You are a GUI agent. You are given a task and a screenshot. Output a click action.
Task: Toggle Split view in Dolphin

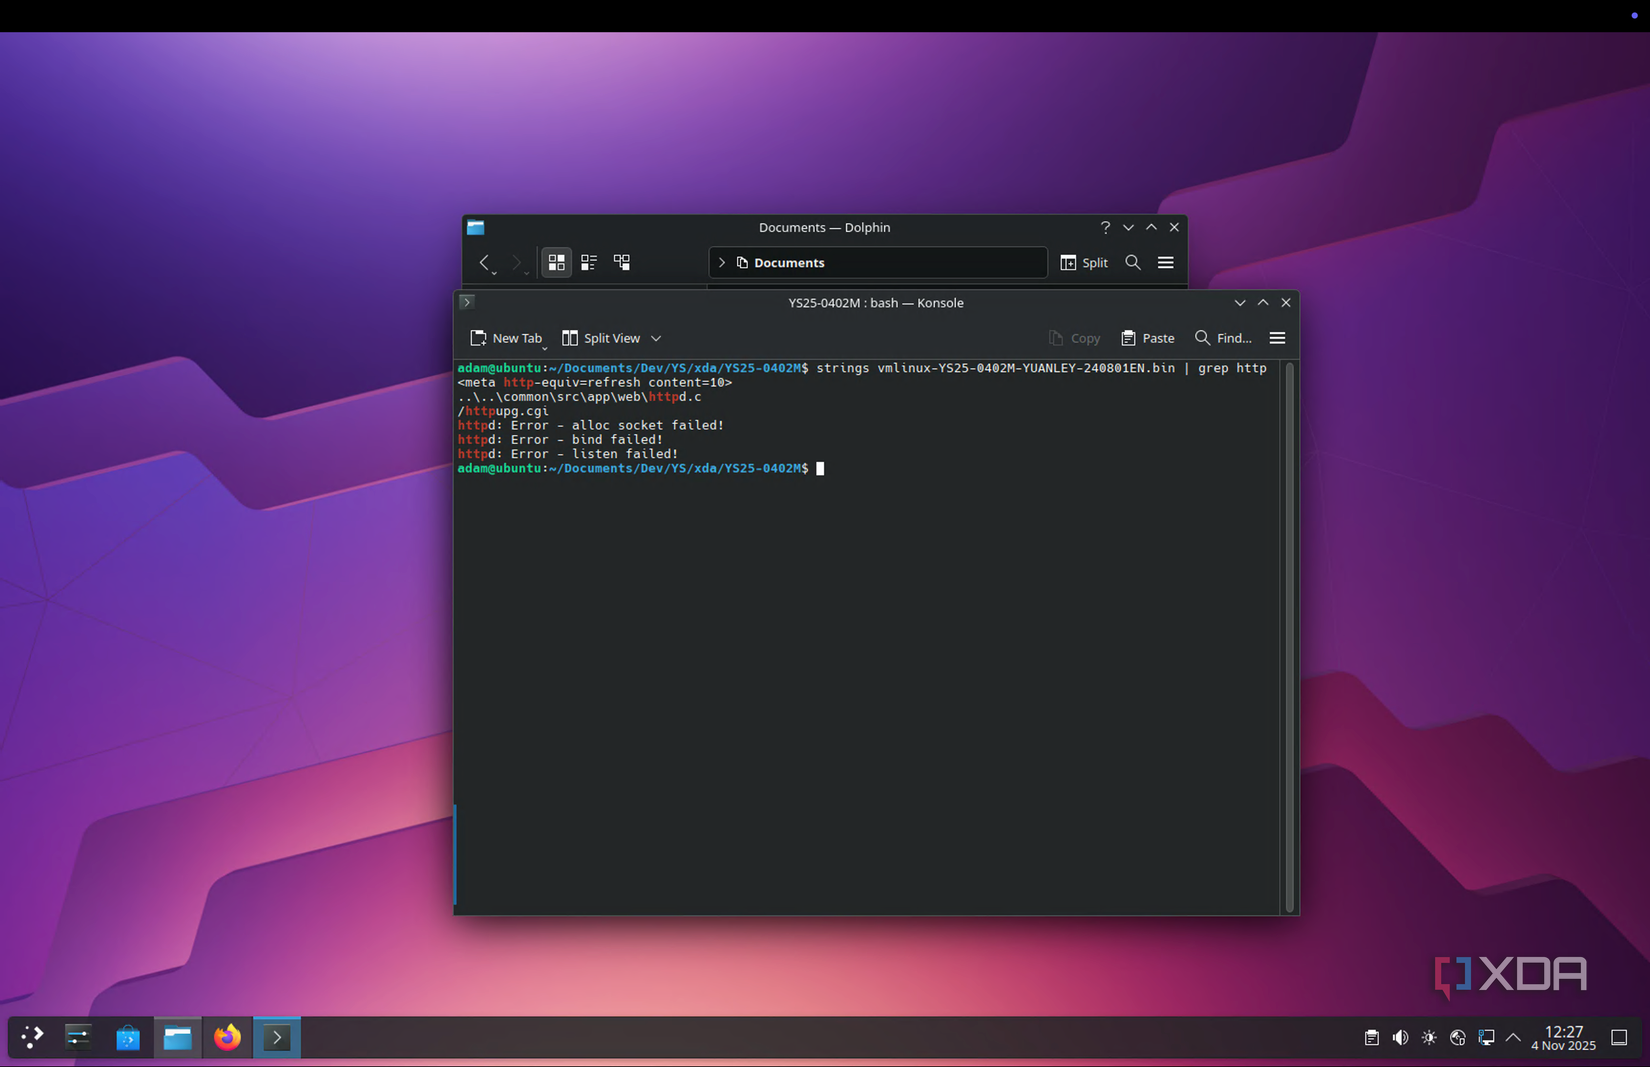[x=1084, y=263]
